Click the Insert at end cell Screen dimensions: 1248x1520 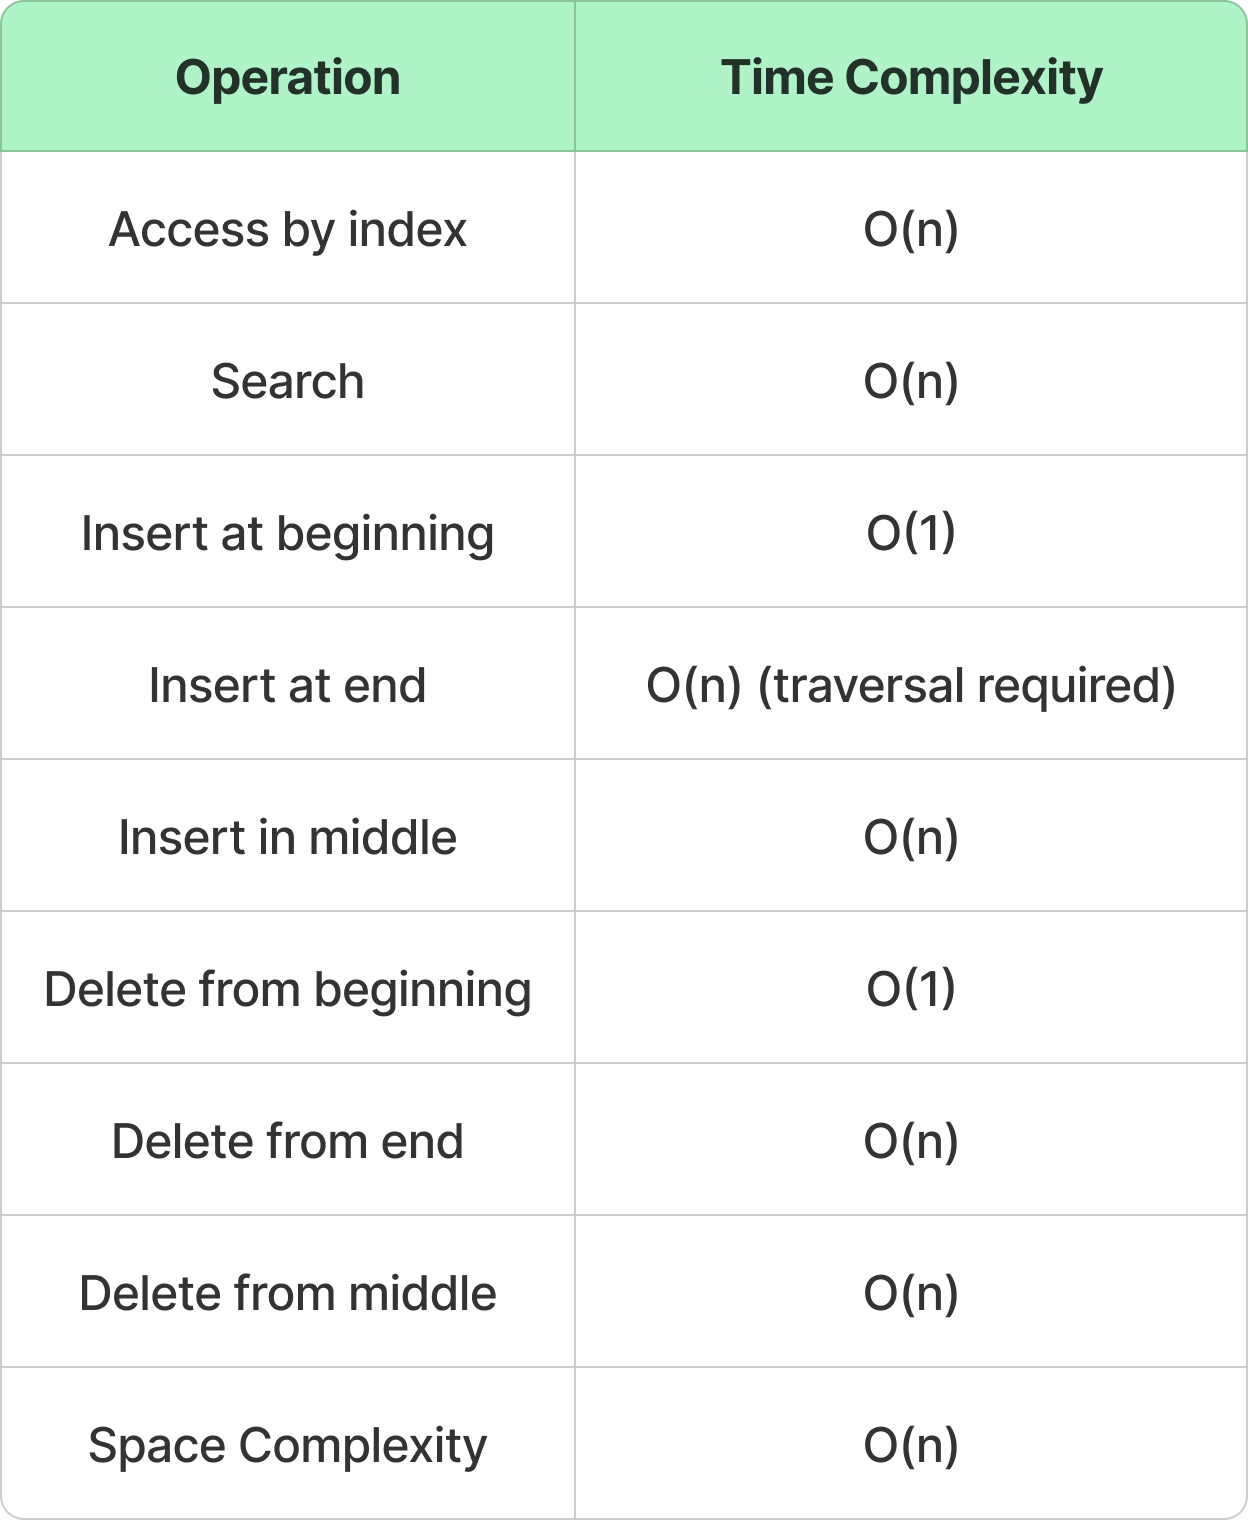point(288,685)
